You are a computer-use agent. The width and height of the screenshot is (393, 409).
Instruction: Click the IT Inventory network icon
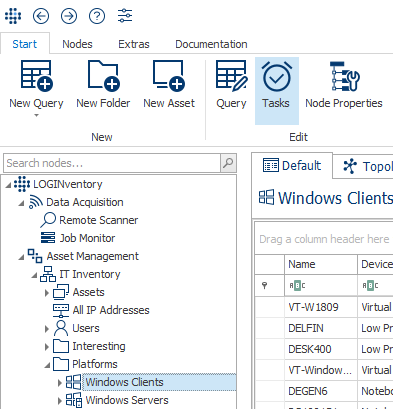pos(48,274)
